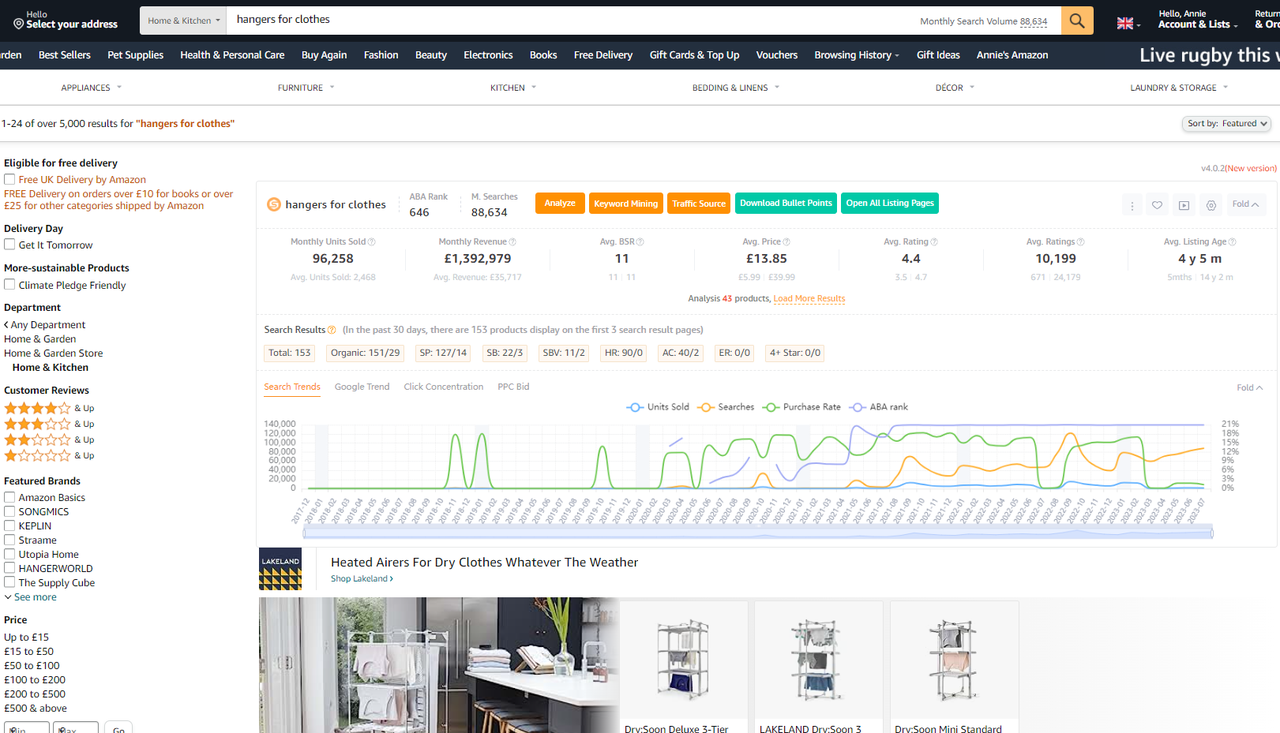Switch to the Search Trends tab

pyautogui.click(x=292, y=387)
